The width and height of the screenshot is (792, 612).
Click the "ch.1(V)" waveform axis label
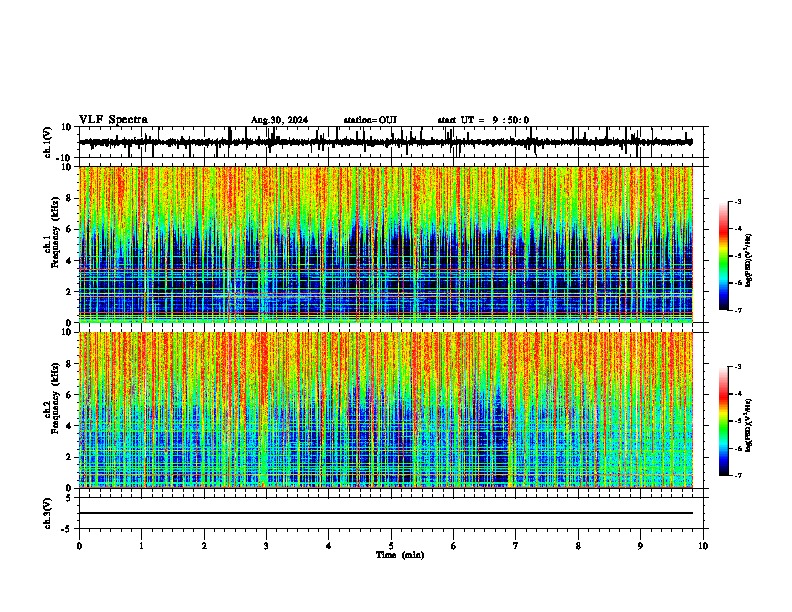pos(48,142)
